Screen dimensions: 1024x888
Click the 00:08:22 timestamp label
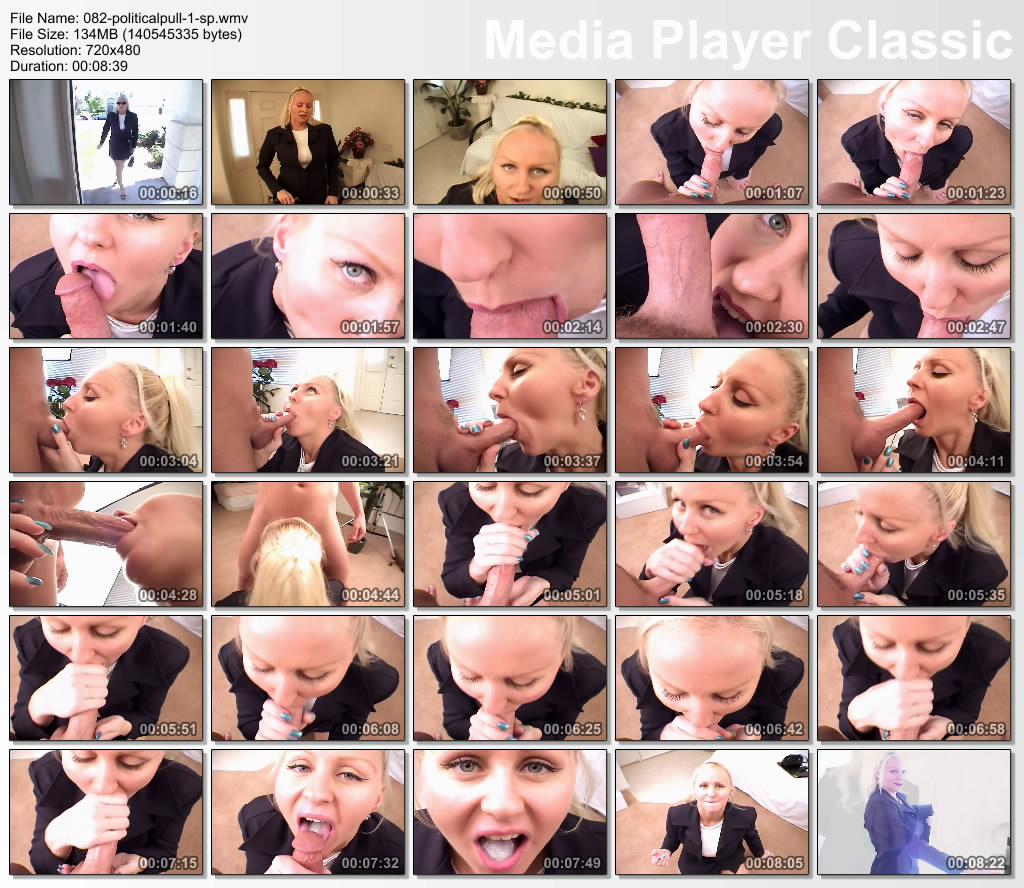click(976, 863)
